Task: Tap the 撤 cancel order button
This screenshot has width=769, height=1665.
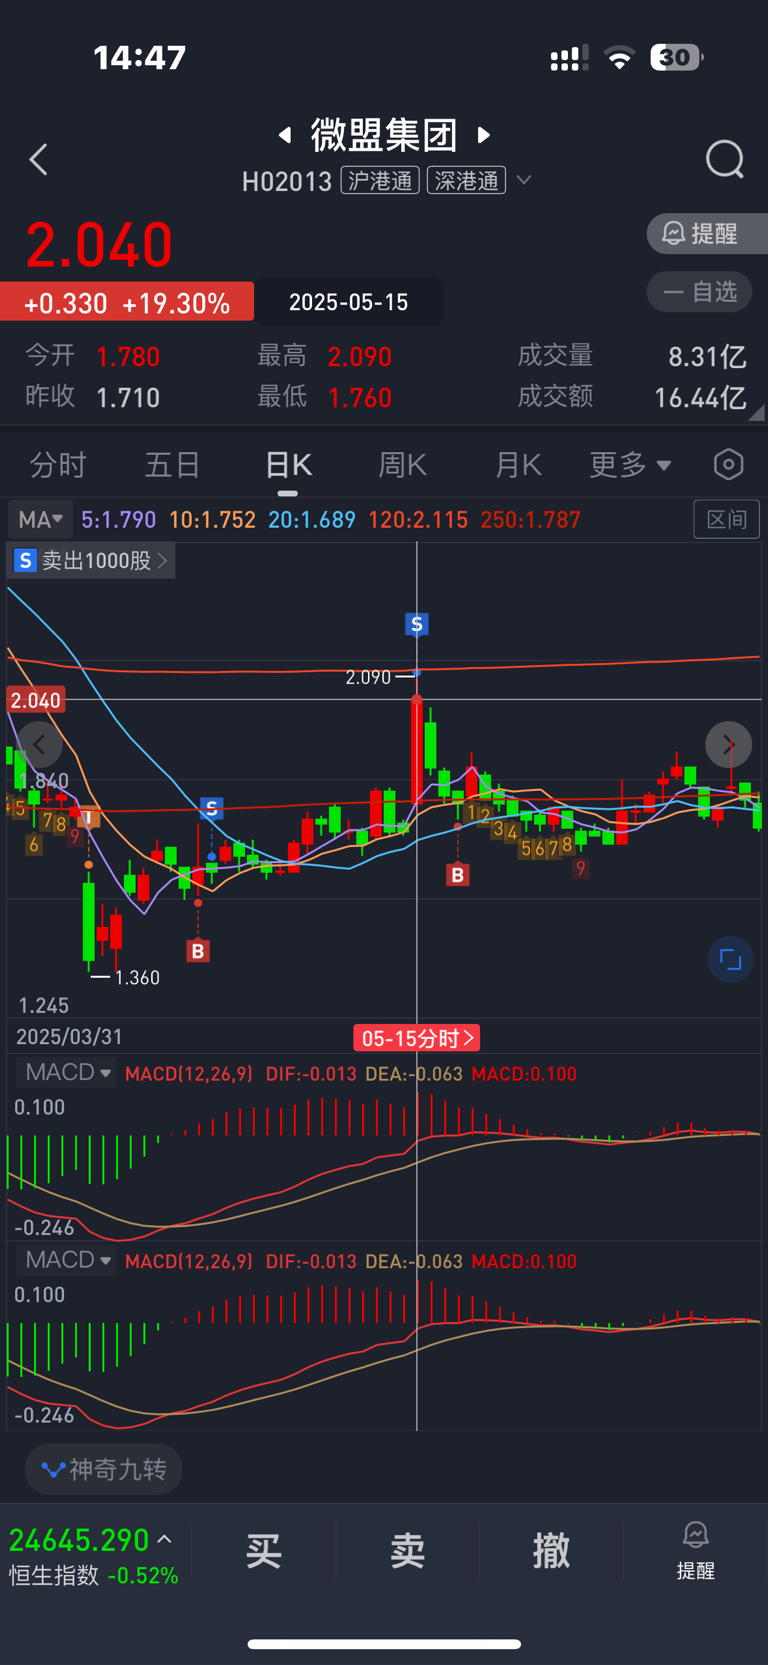Action: [551, 1551]
